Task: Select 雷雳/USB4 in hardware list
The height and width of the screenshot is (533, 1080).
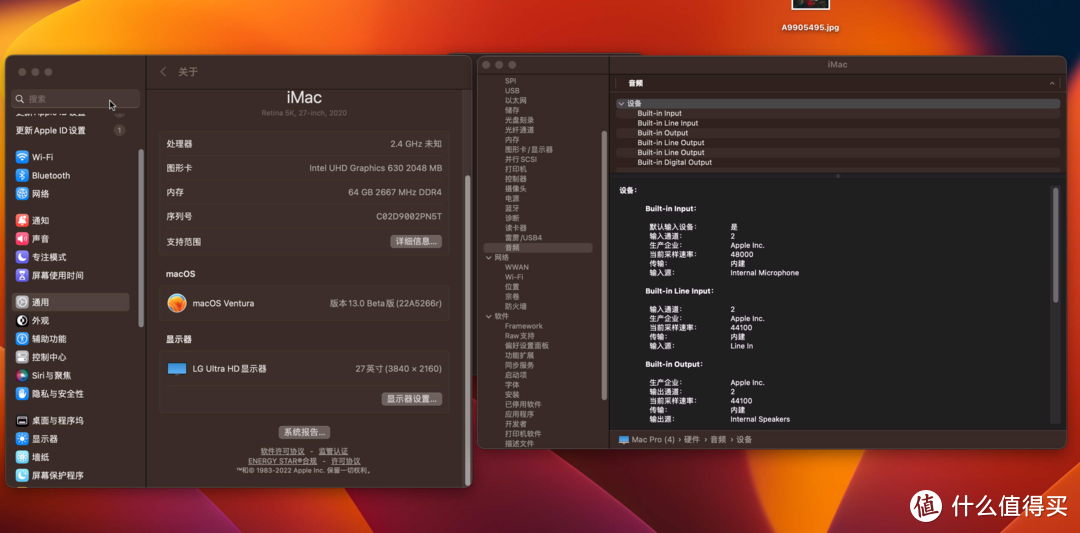Action: coord(523,238)
